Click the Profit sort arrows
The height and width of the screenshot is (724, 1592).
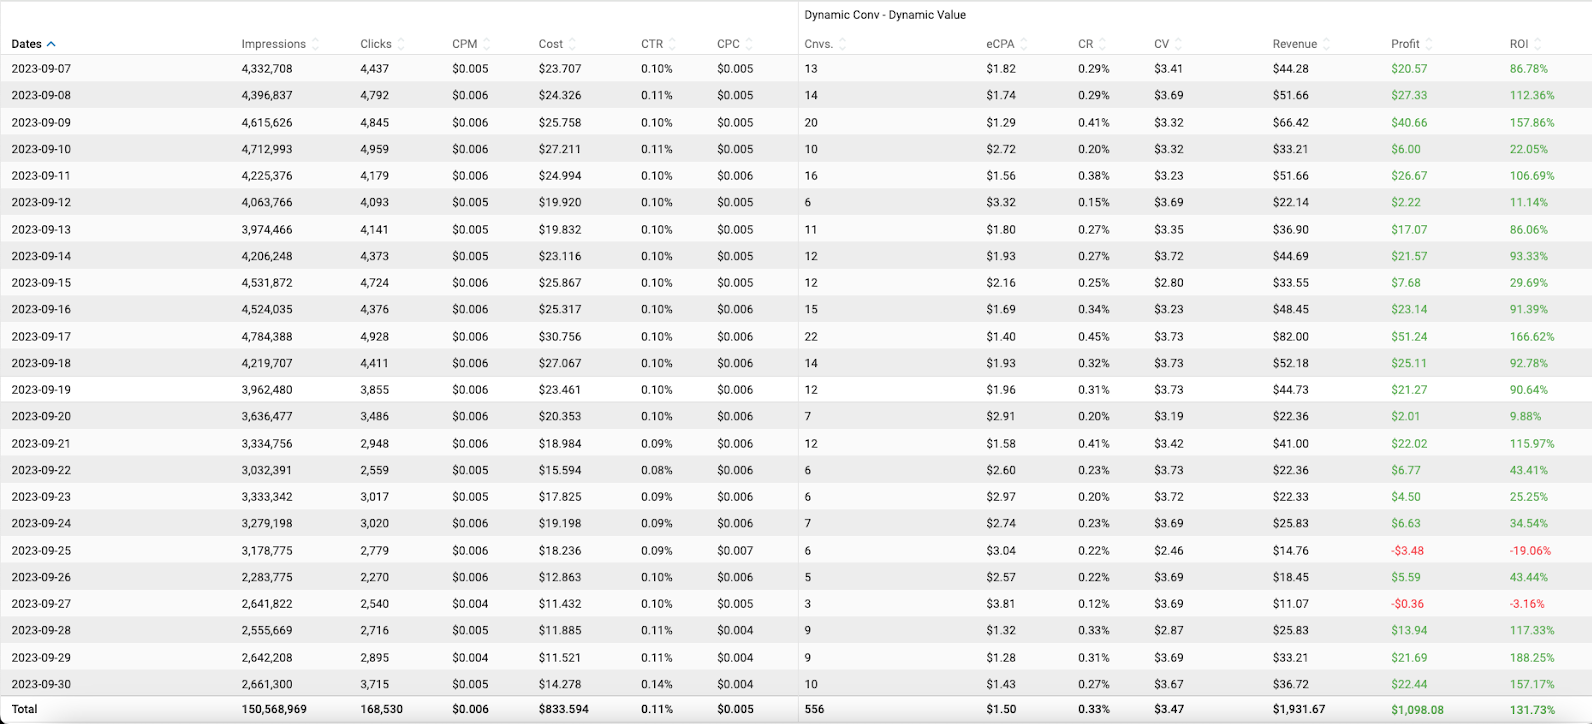(x=1429, y=44)
